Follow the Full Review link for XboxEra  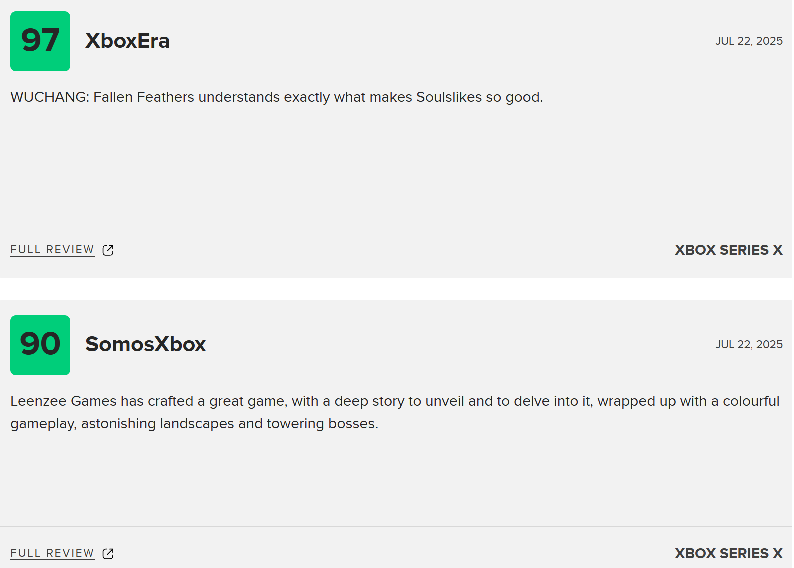(52, 250)
